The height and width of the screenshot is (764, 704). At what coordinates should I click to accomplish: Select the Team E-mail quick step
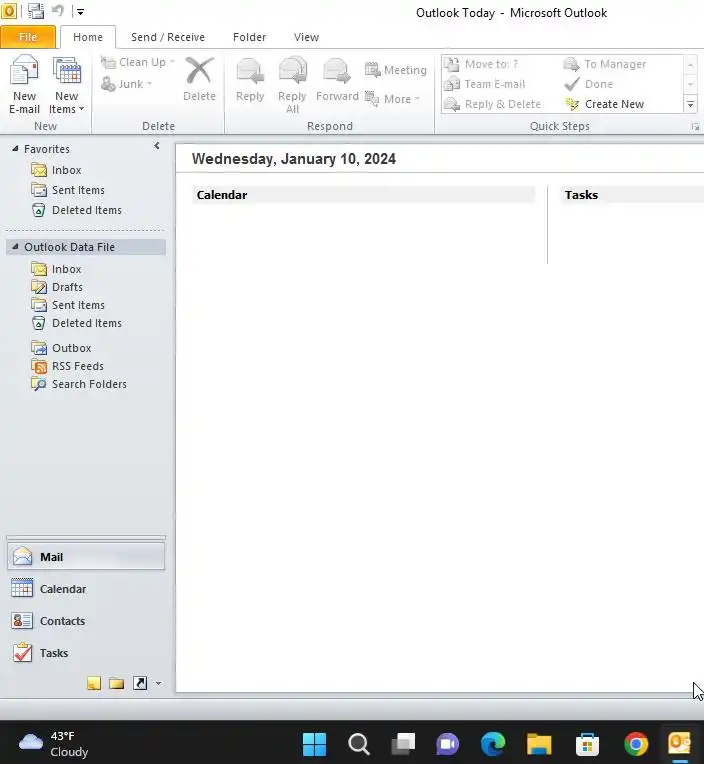click(x=485, y=84)
